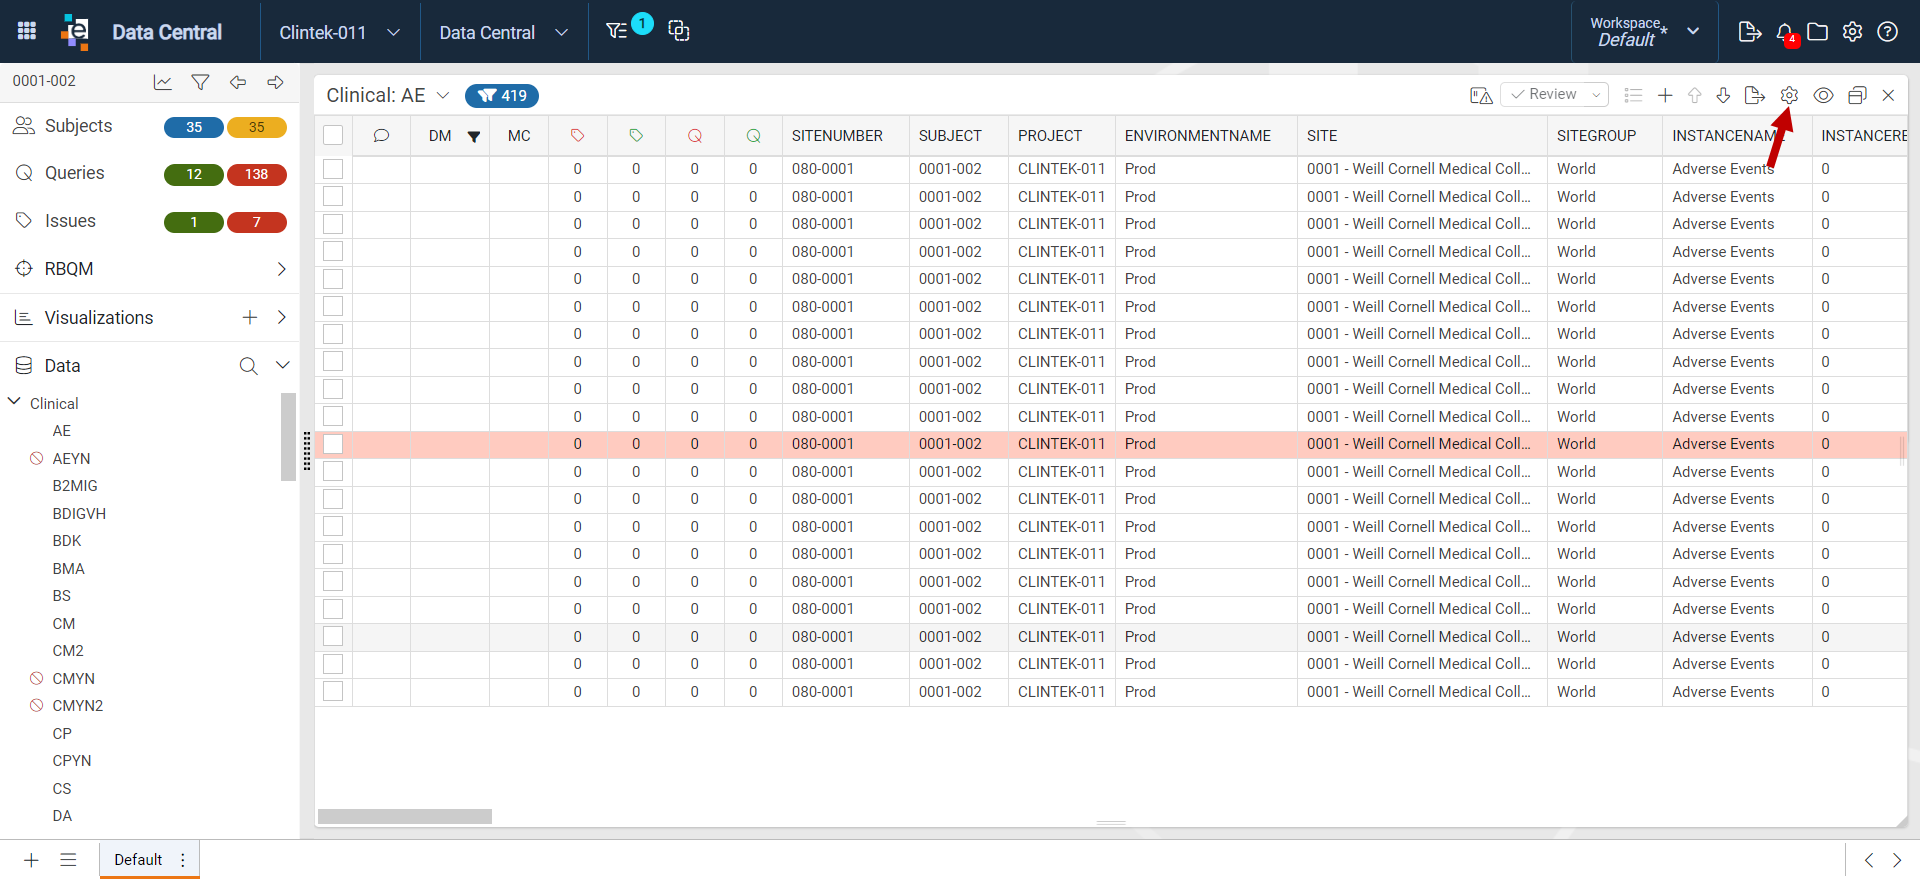
Task: Toggle the eye icon in the table toolbar
Action: click(x=1823, y=95)
